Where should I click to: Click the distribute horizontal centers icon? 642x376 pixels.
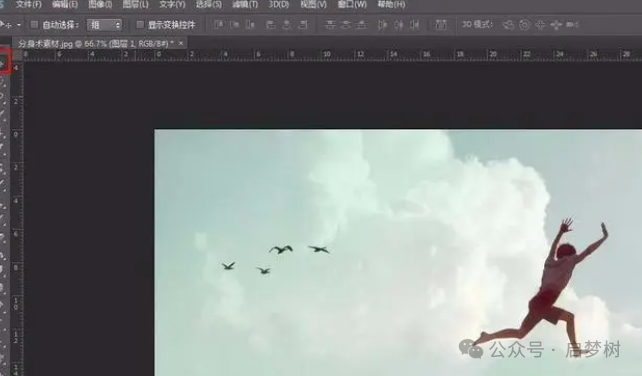coord(399,25)
